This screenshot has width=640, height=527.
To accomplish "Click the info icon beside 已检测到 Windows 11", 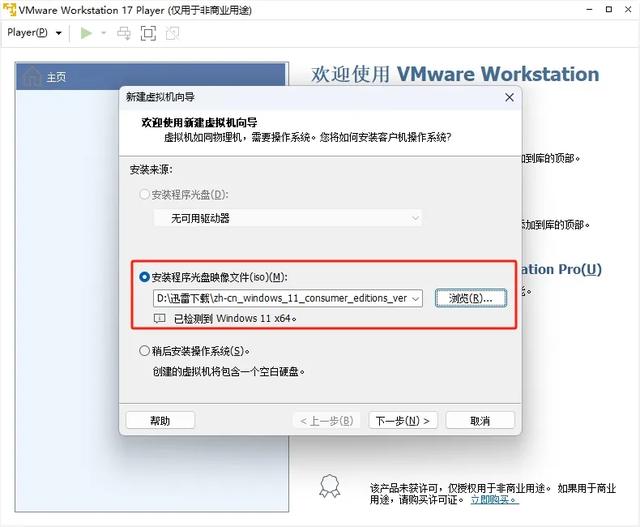I will tap(160, 318).
